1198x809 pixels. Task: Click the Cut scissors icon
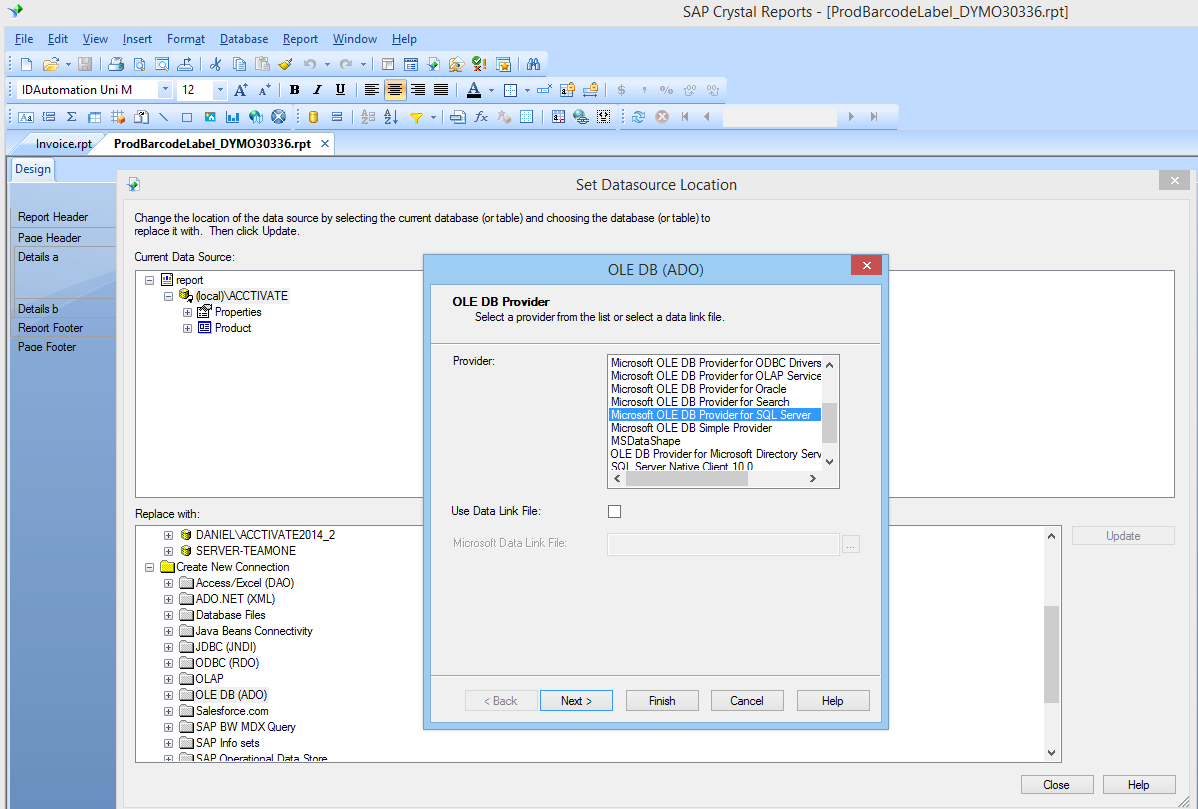point(215,64)
